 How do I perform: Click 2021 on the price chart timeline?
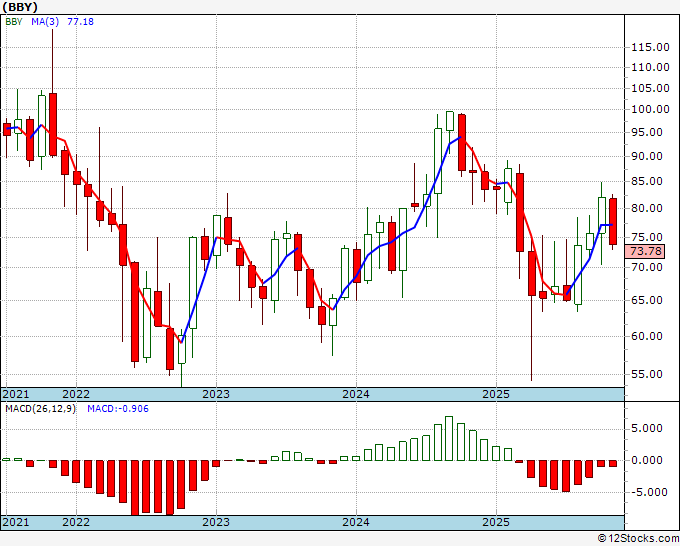point(16,394)
